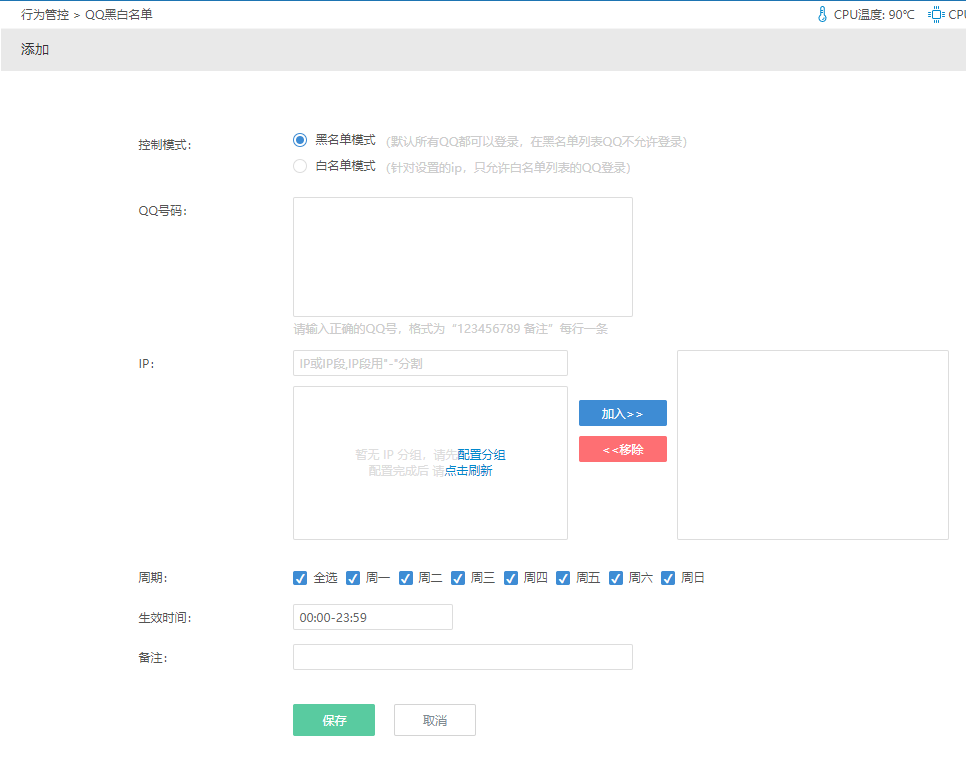Uncheck the 周二 checkbox
The image size is (966, 774).
tap(405, 578)
